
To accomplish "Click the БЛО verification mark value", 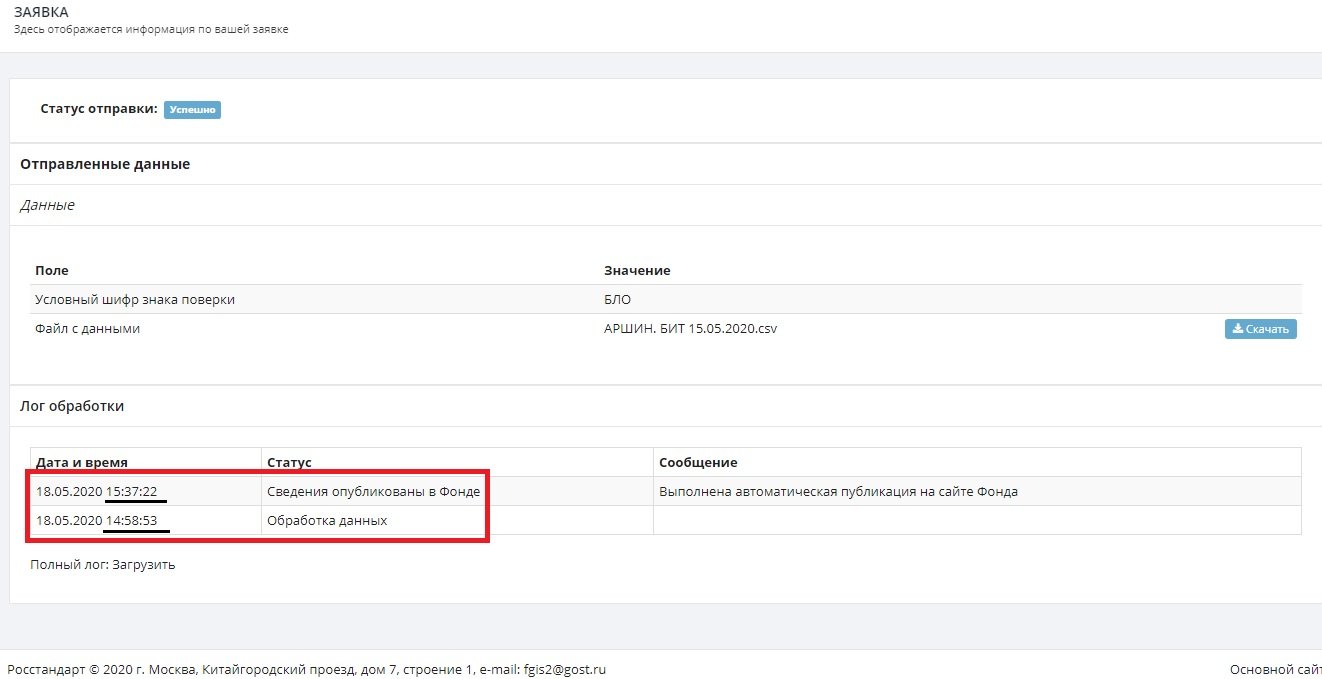I will coord(618,300).
